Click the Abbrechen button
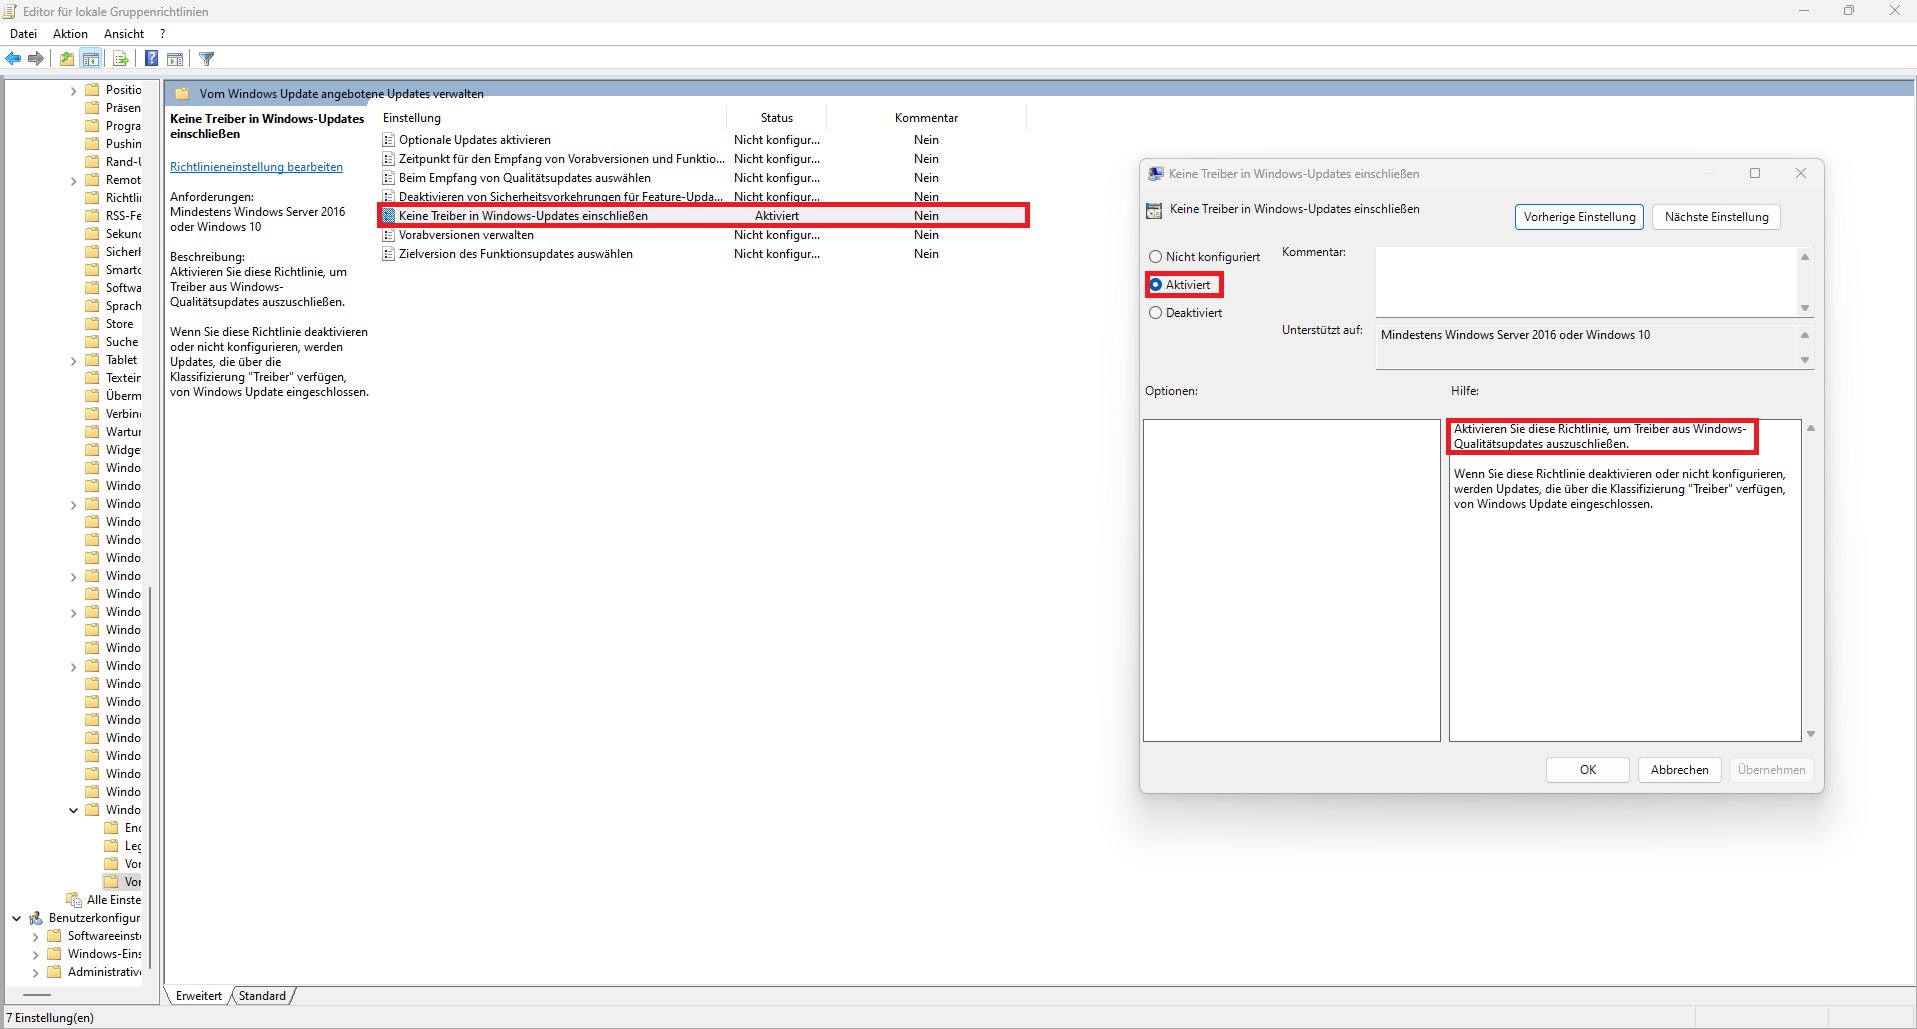Viewport: 1917px width, 1029px height. (x=1679, y=770)
